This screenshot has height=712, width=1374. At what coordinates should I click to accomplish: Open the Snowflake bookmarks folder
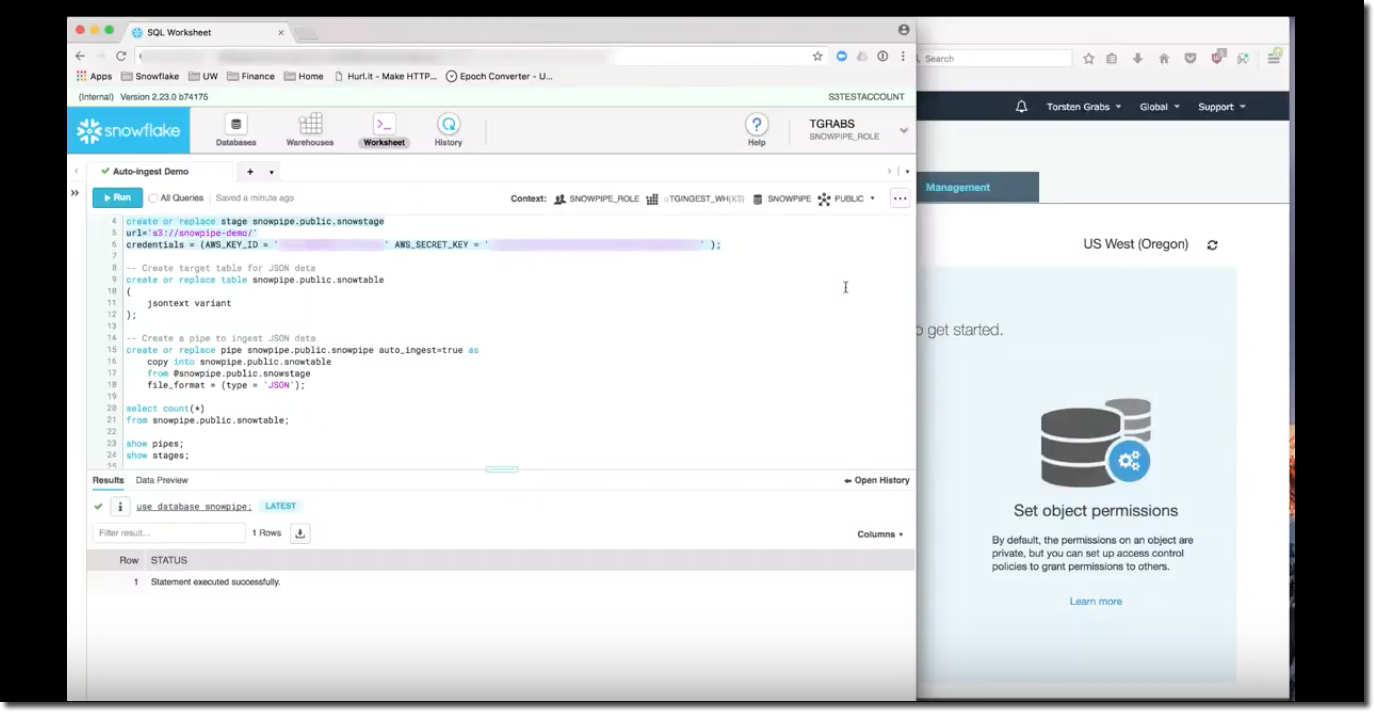[150, 76]
